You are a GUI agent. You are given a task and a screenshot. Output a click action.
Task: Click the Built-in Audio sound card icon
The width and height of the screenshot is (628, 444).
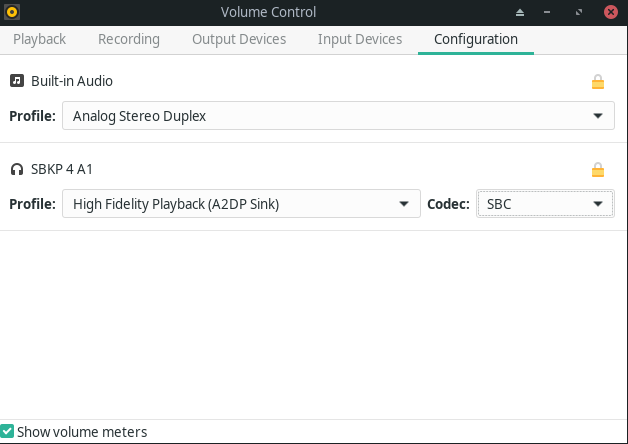click(17, 81)
